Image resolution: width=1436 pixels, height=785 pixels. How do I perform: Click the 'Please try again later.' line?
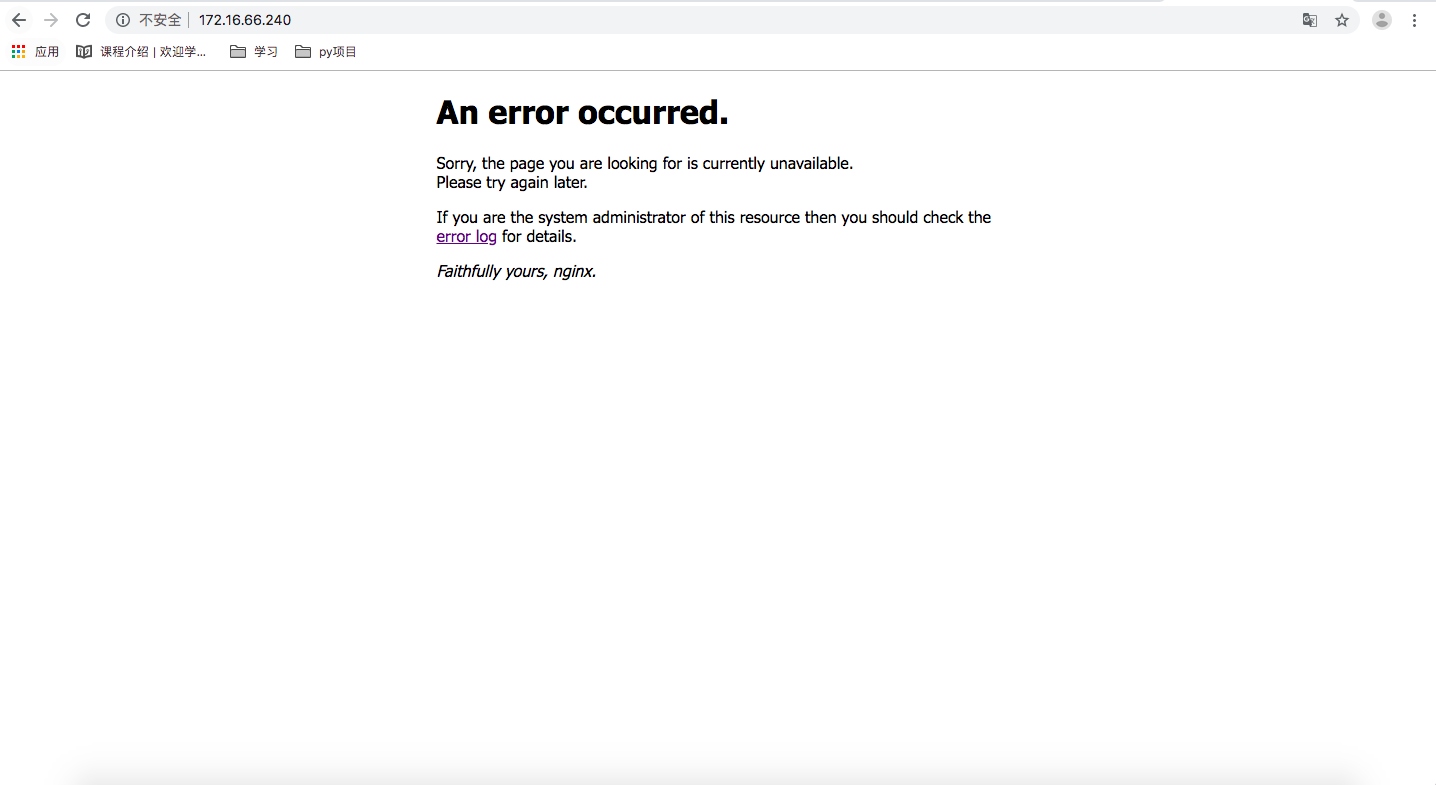pyautogui.click(x=512, y=183)
